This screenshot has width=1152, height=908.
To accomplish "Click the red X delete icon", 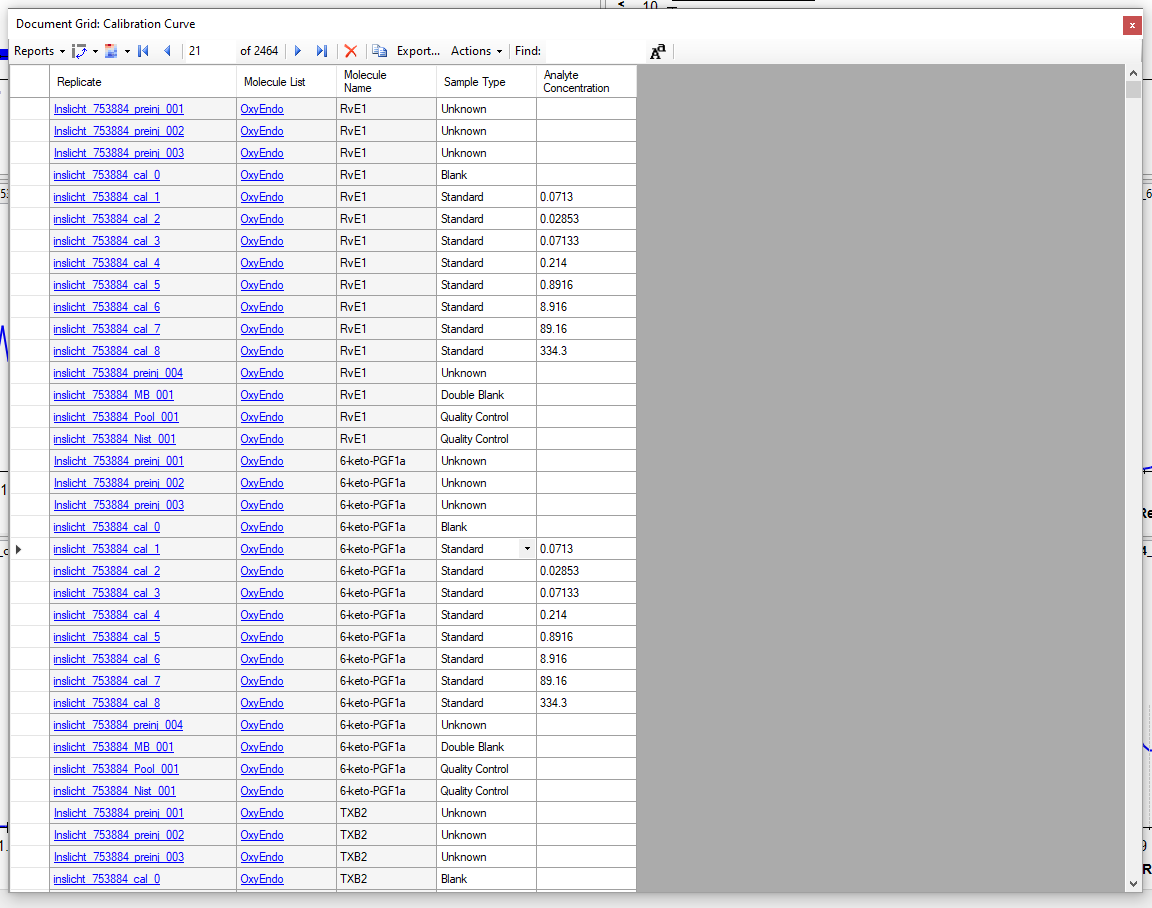I will point(350,51).
